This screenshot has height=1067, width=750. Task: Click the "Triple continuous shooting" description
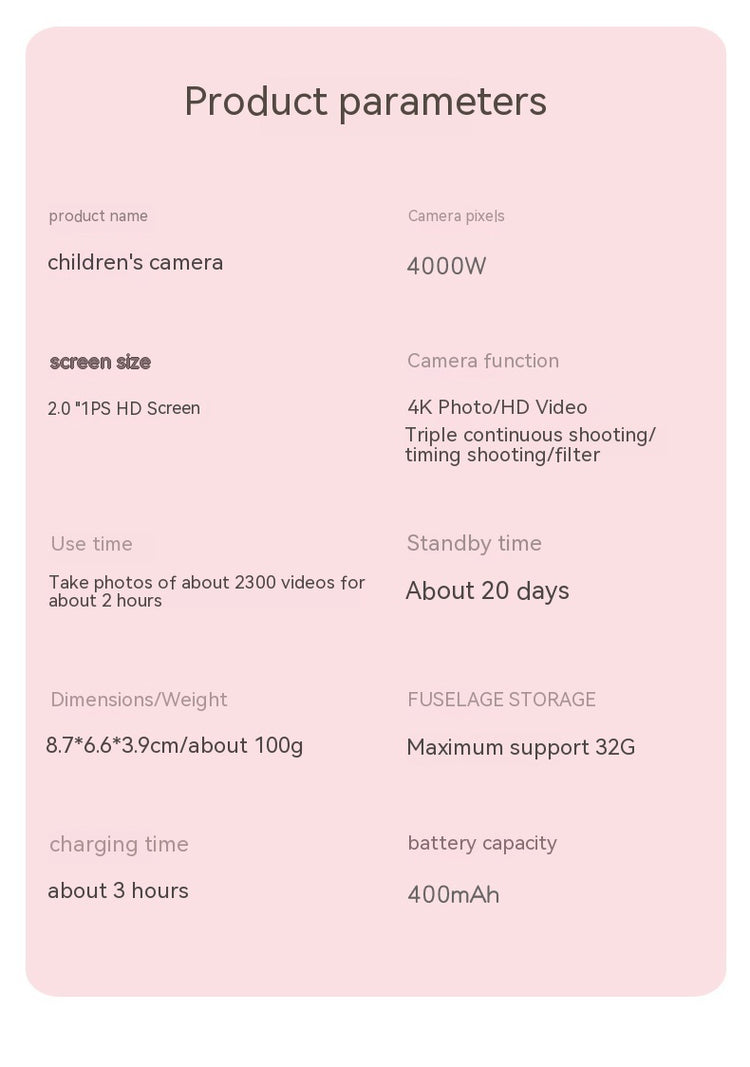tap(530, 445)
